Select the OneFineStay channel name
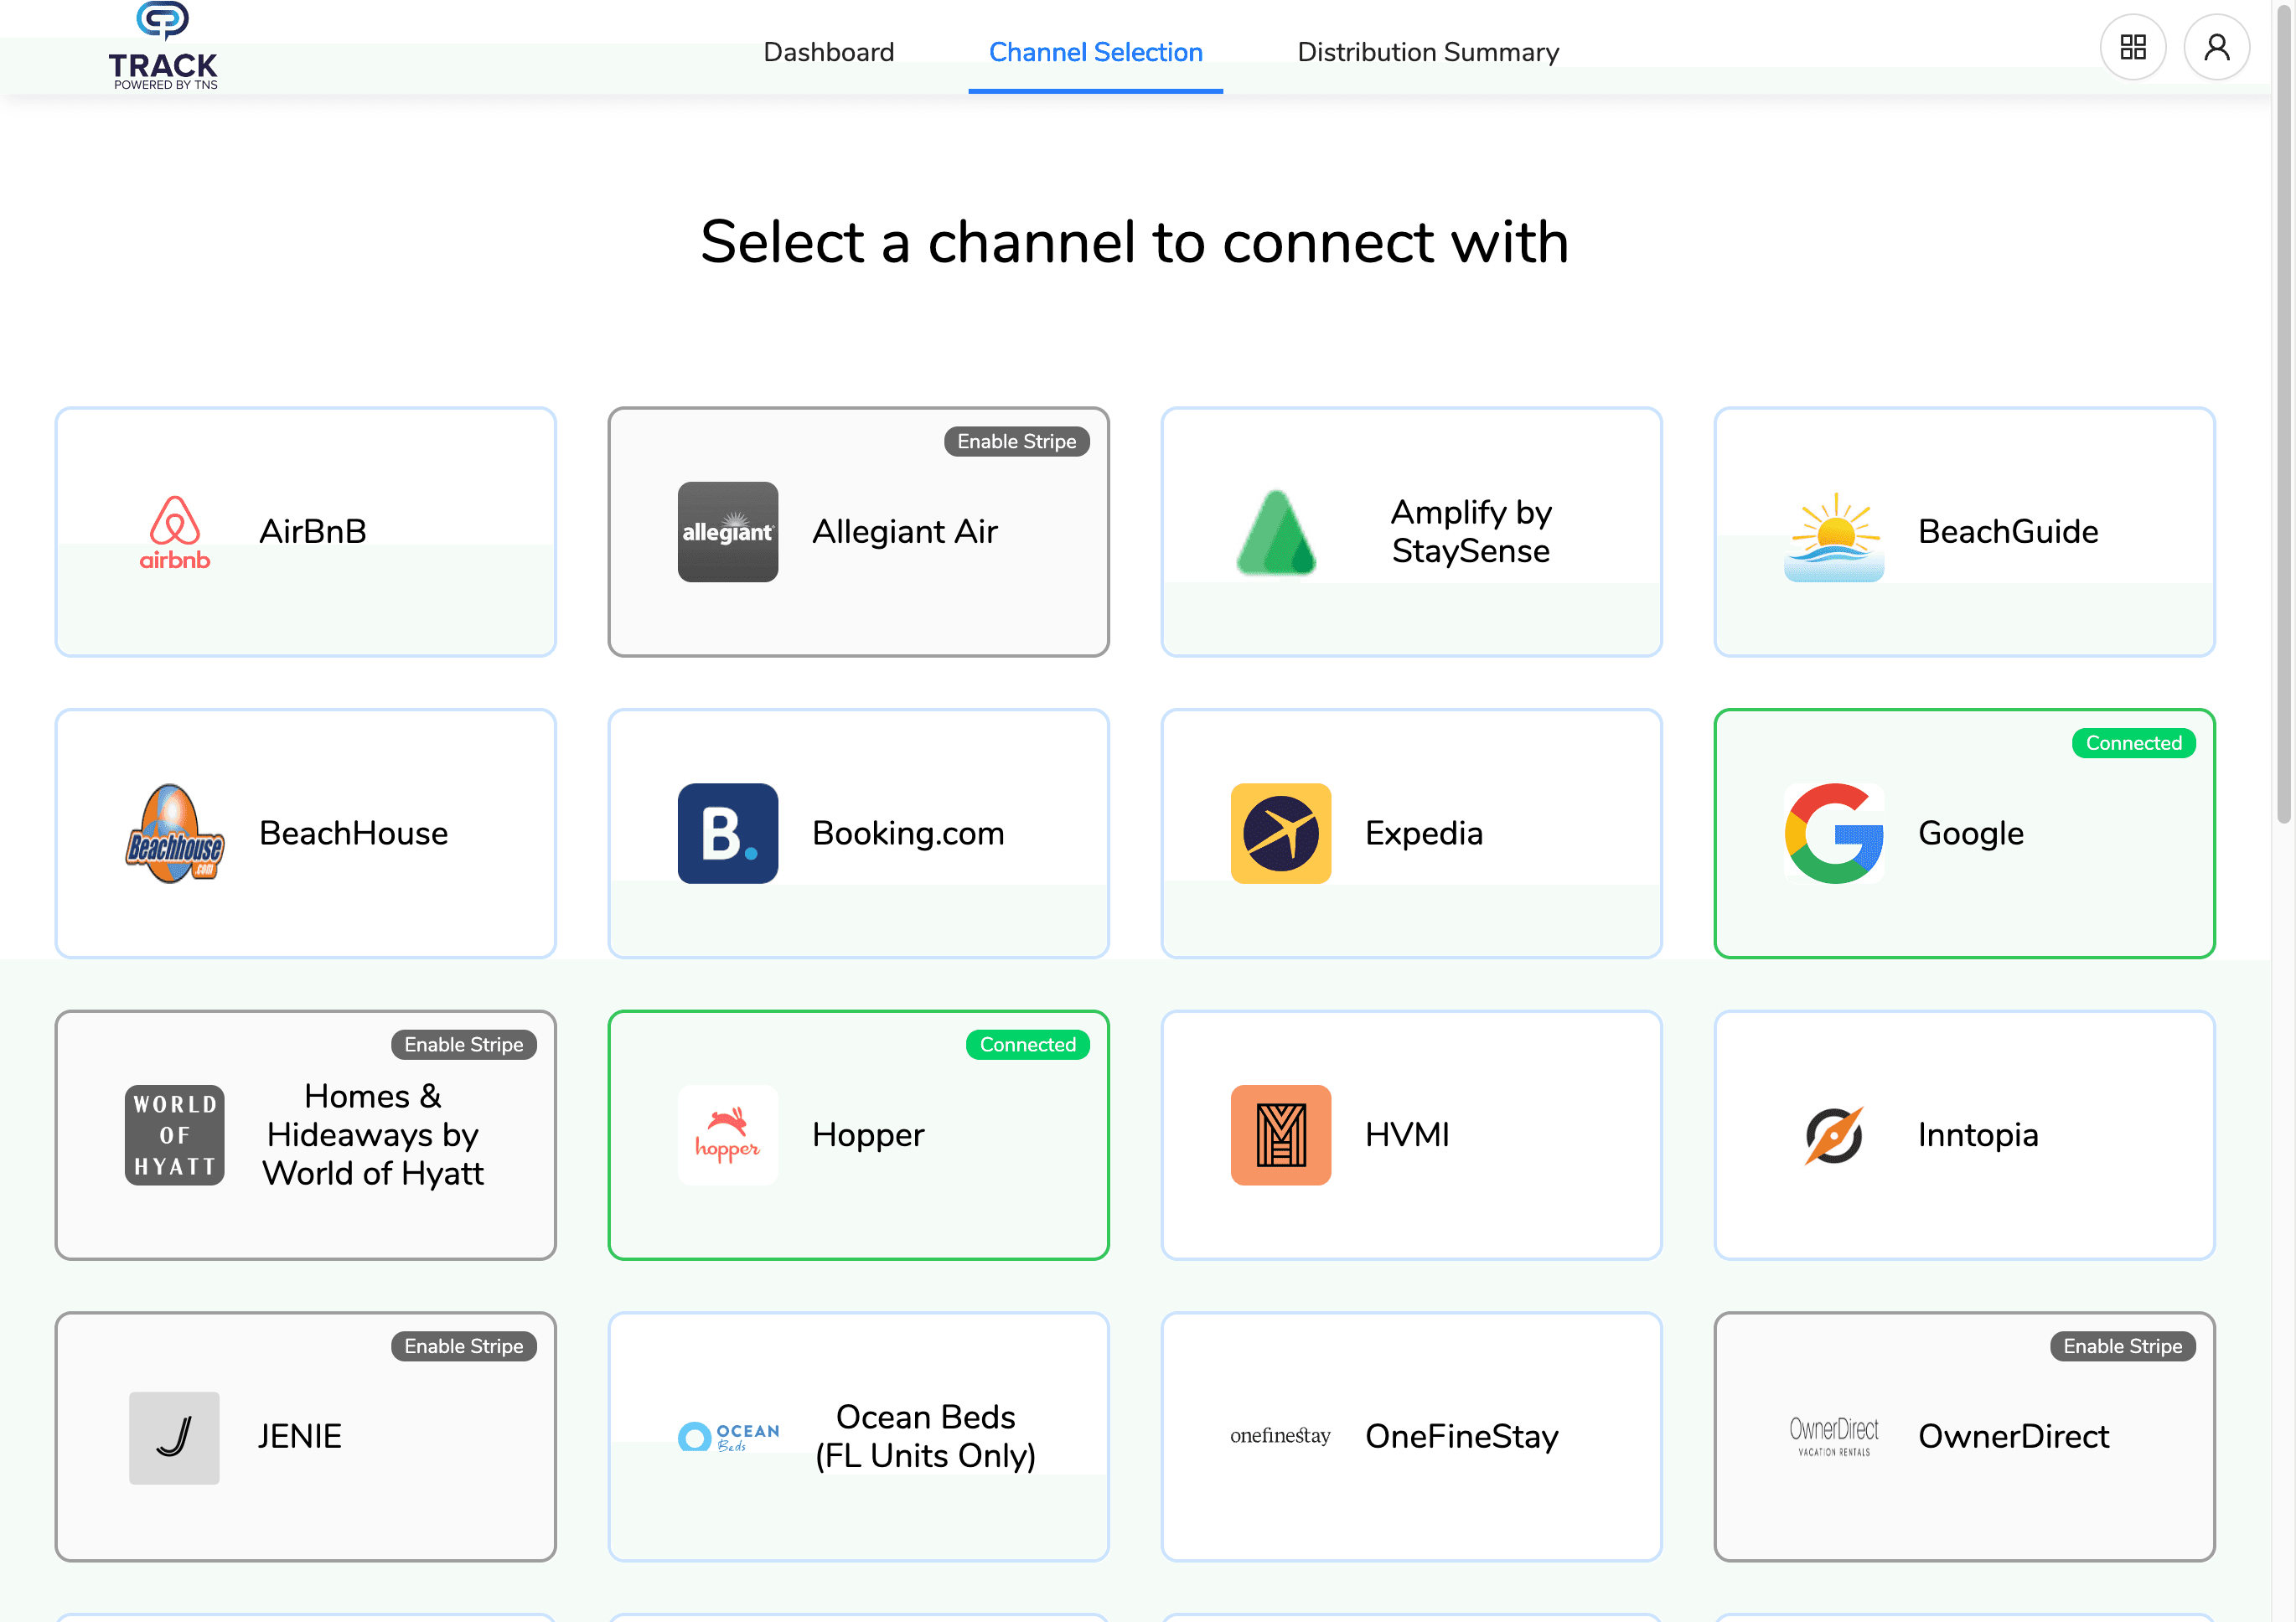The image size is (2296, 1622). (x=1462, y=1437)
